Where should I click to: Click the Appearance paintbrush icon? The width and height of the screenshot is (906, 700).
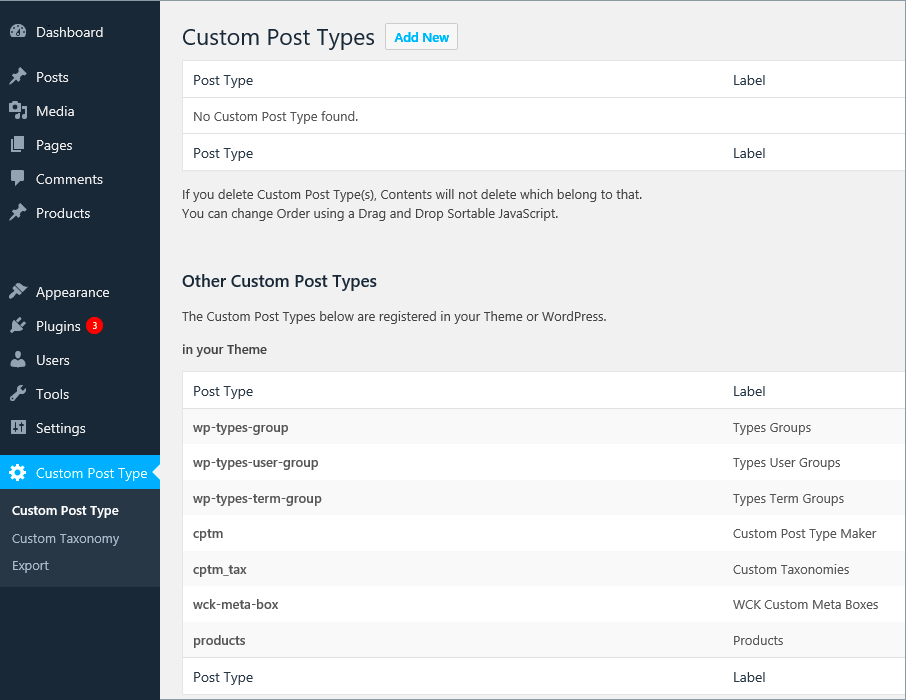pos(18,291)
